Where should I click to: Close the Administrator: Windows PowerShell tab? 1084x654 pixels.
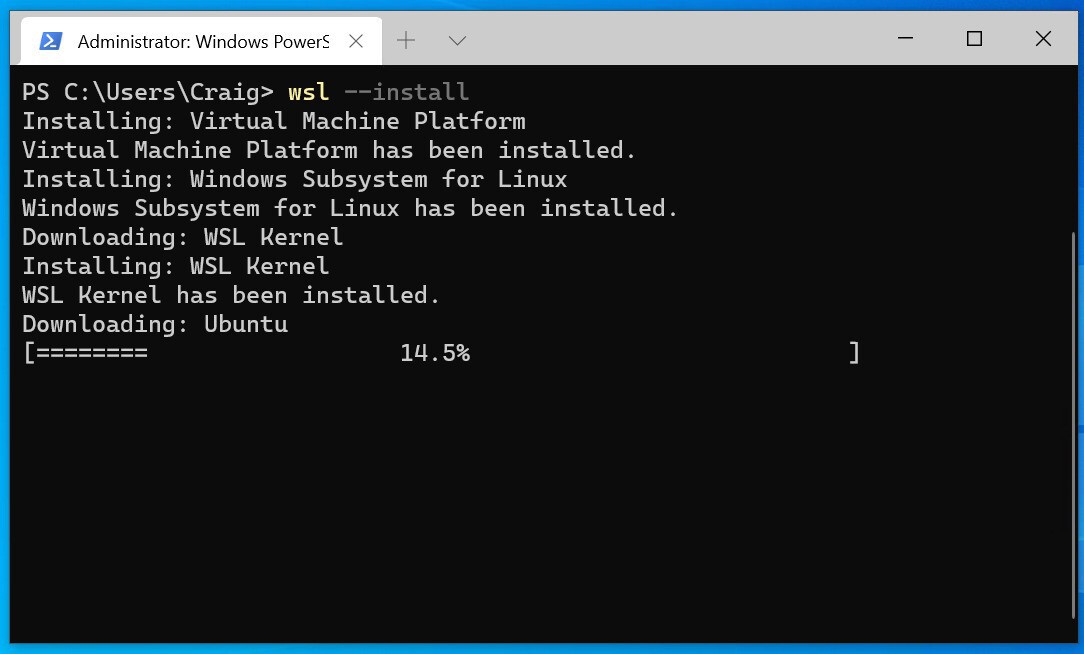[356, 41]
